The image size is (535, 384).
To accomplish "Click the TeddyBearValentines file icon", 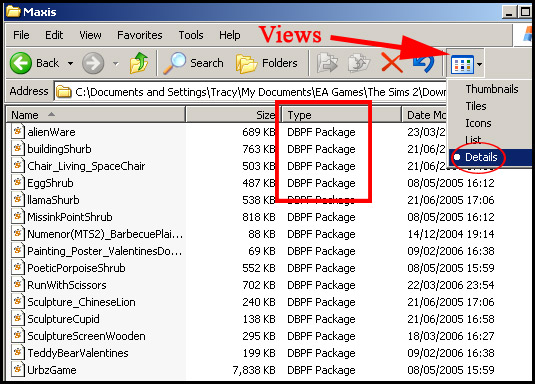I will (x=18, y=353).
